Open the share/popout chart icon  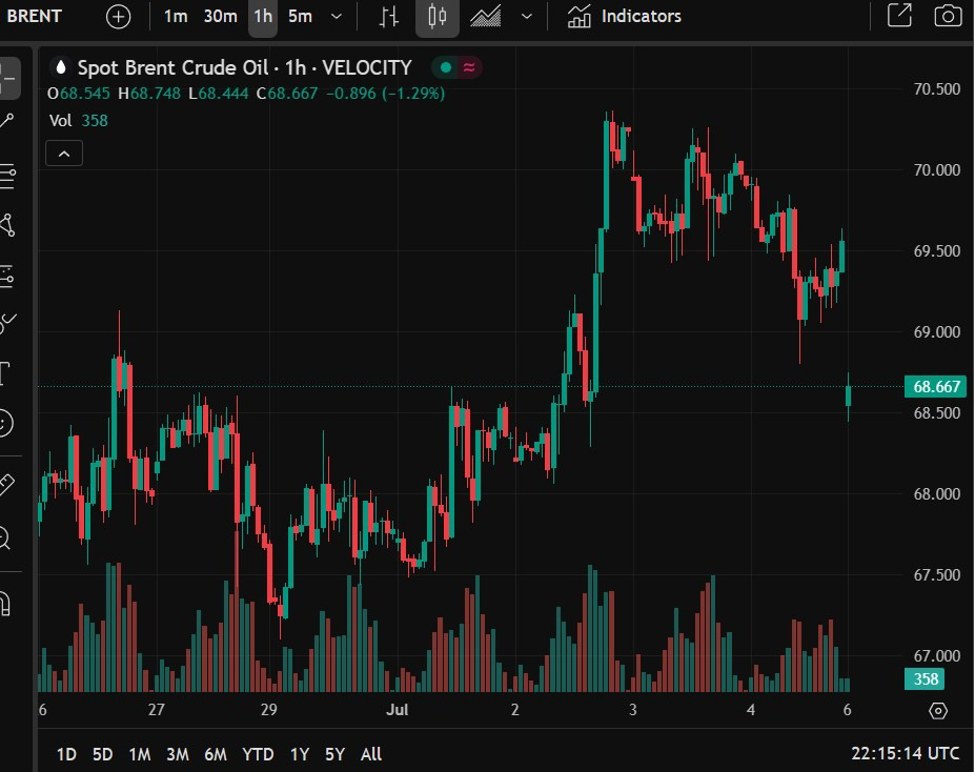(899, 16)
